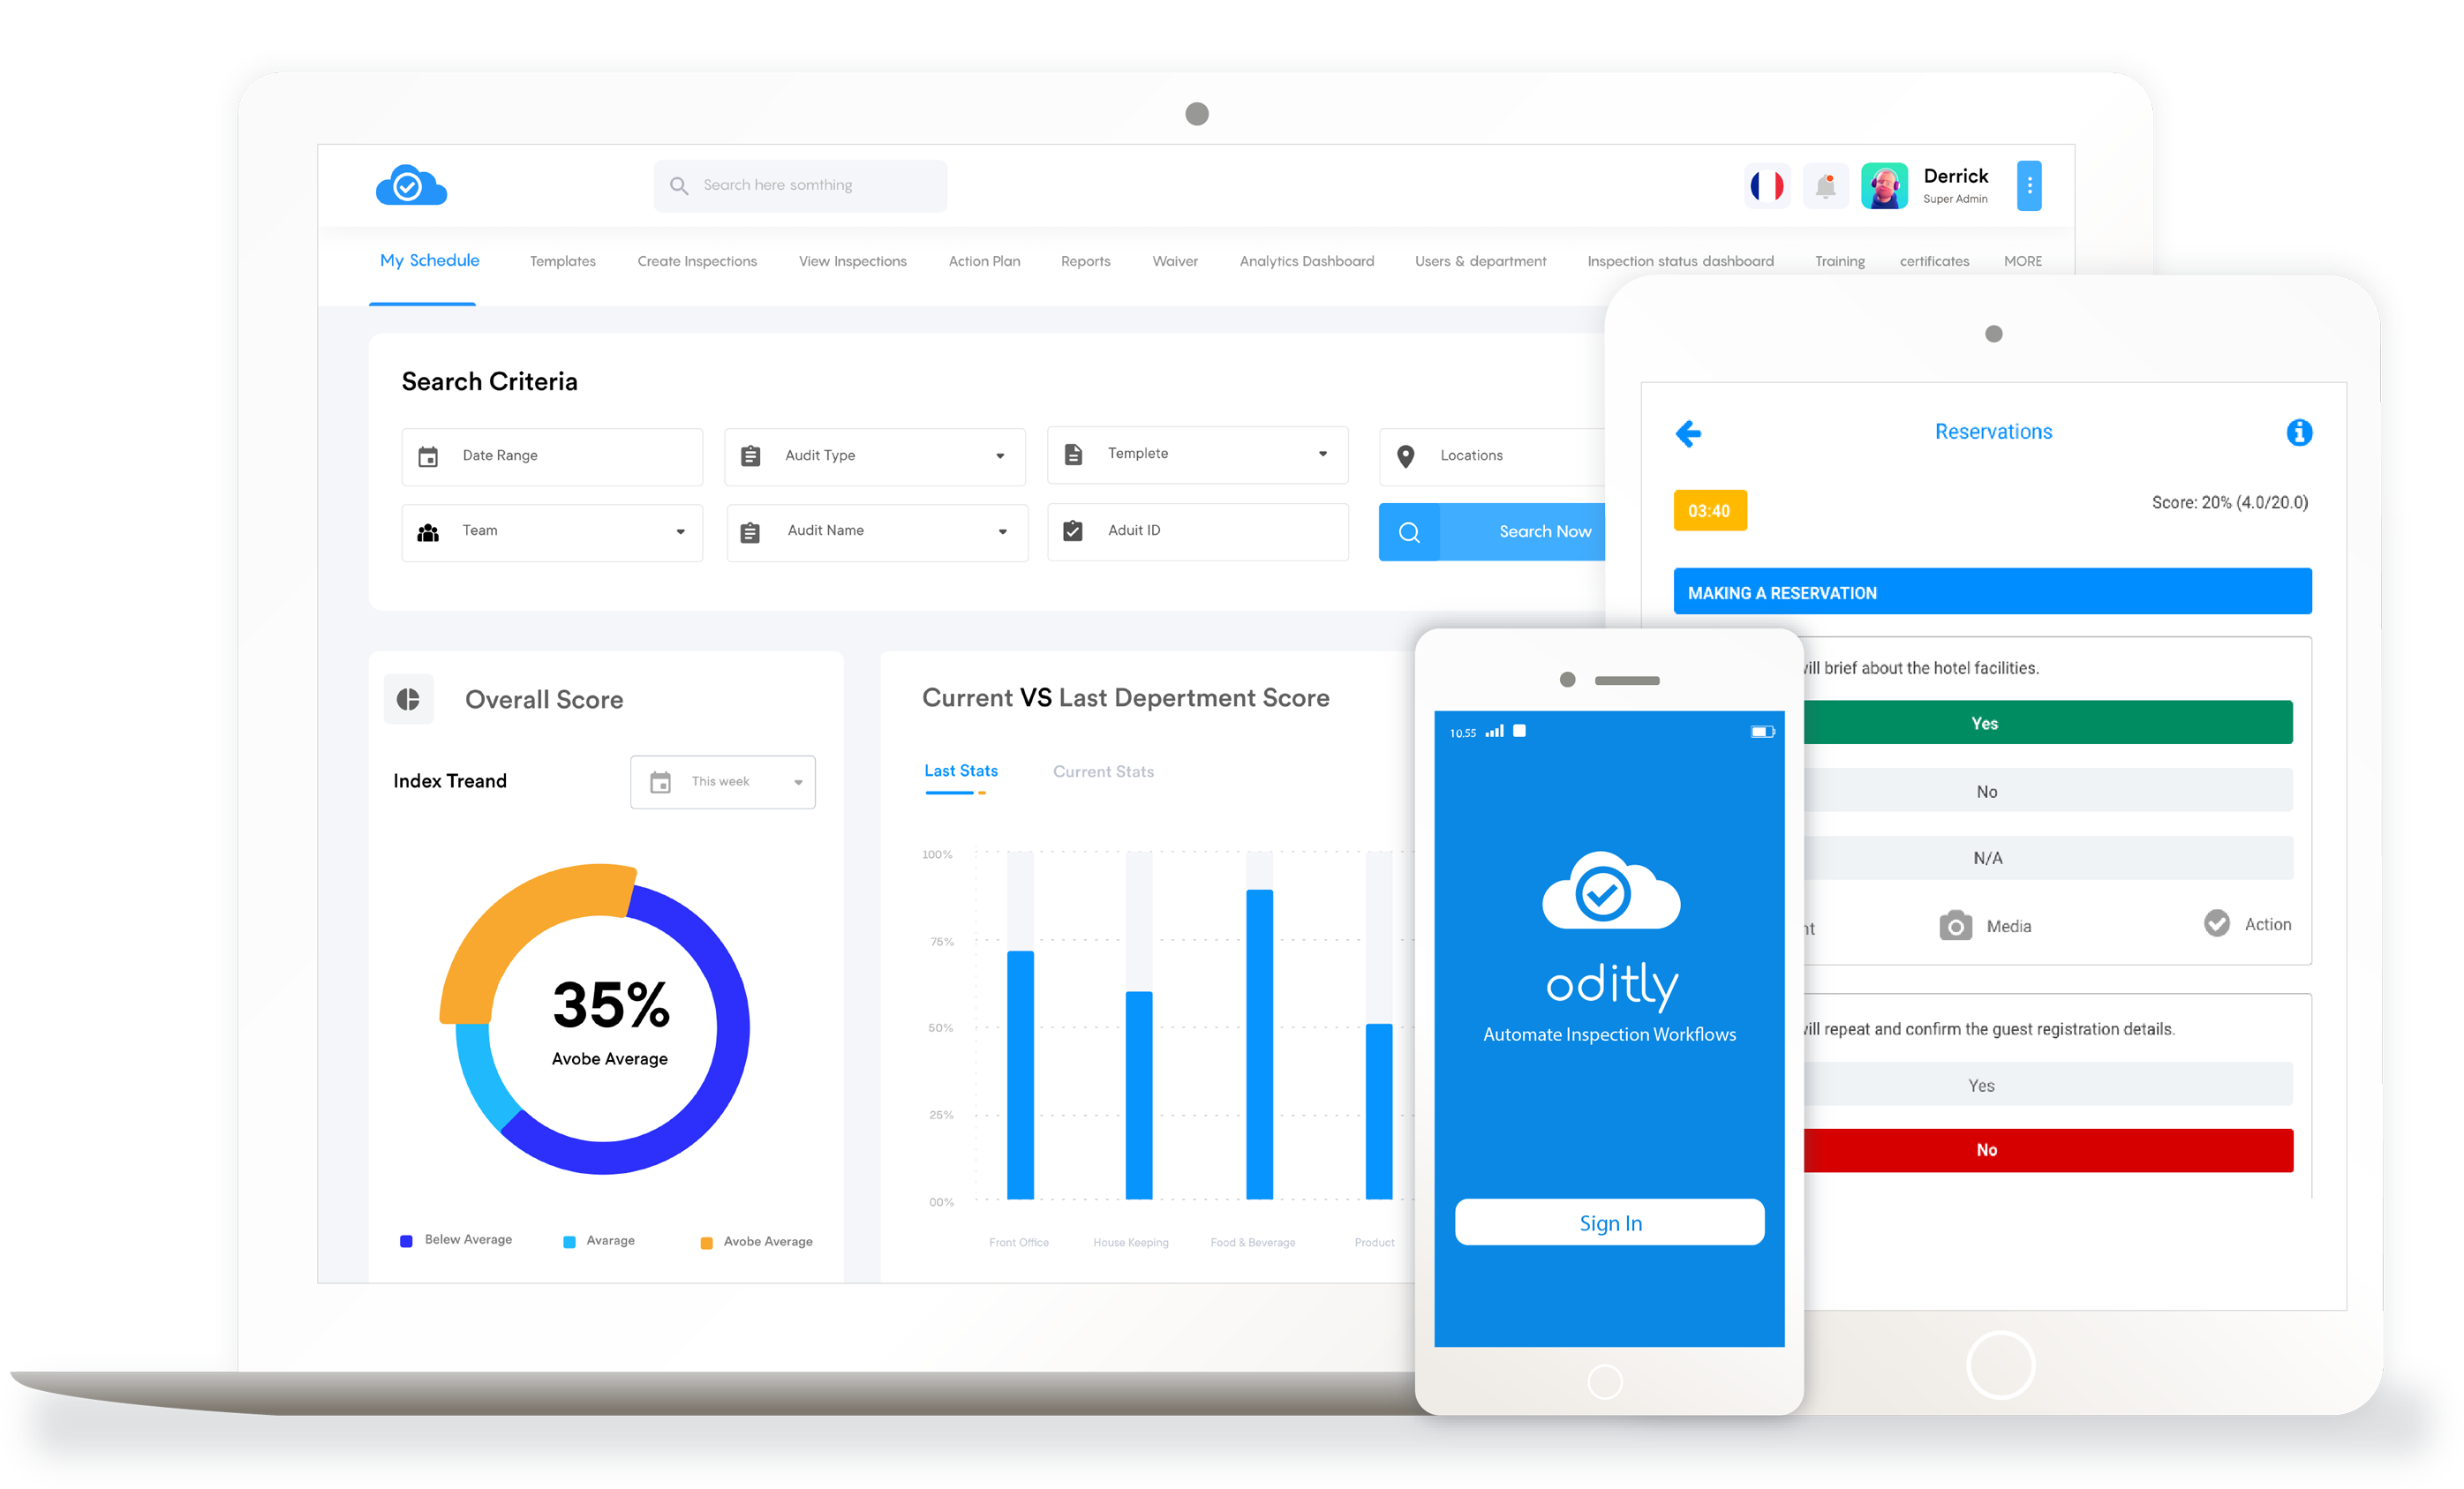This screenshot has height=1489, width=2464.
Task: Expand the Team dropdown arrow
Action: (680, 532)
